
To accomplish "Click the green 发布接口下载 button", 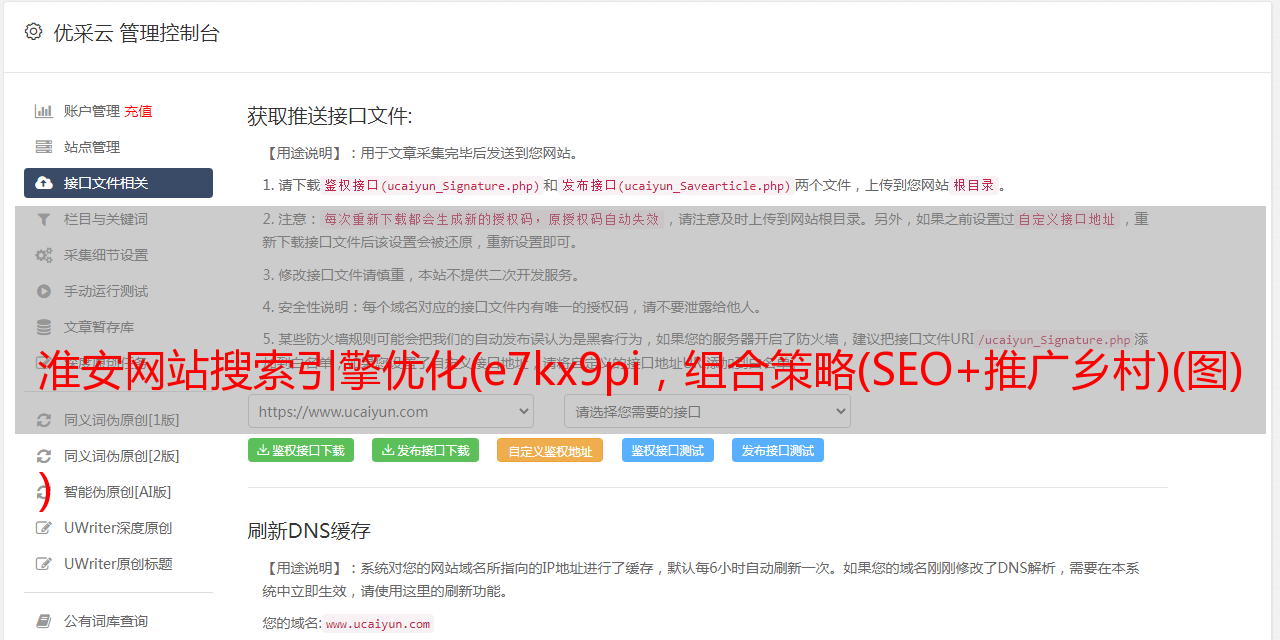I will 425,450.
